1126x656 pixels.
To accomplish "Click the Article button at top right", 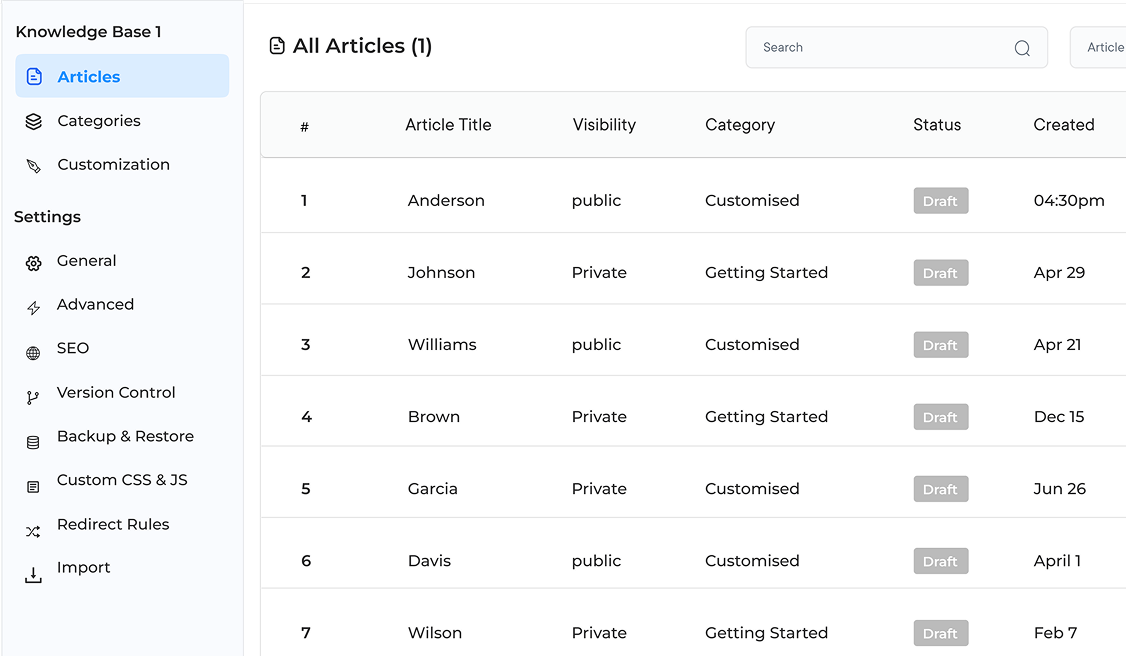I will tap(1098, 47).
